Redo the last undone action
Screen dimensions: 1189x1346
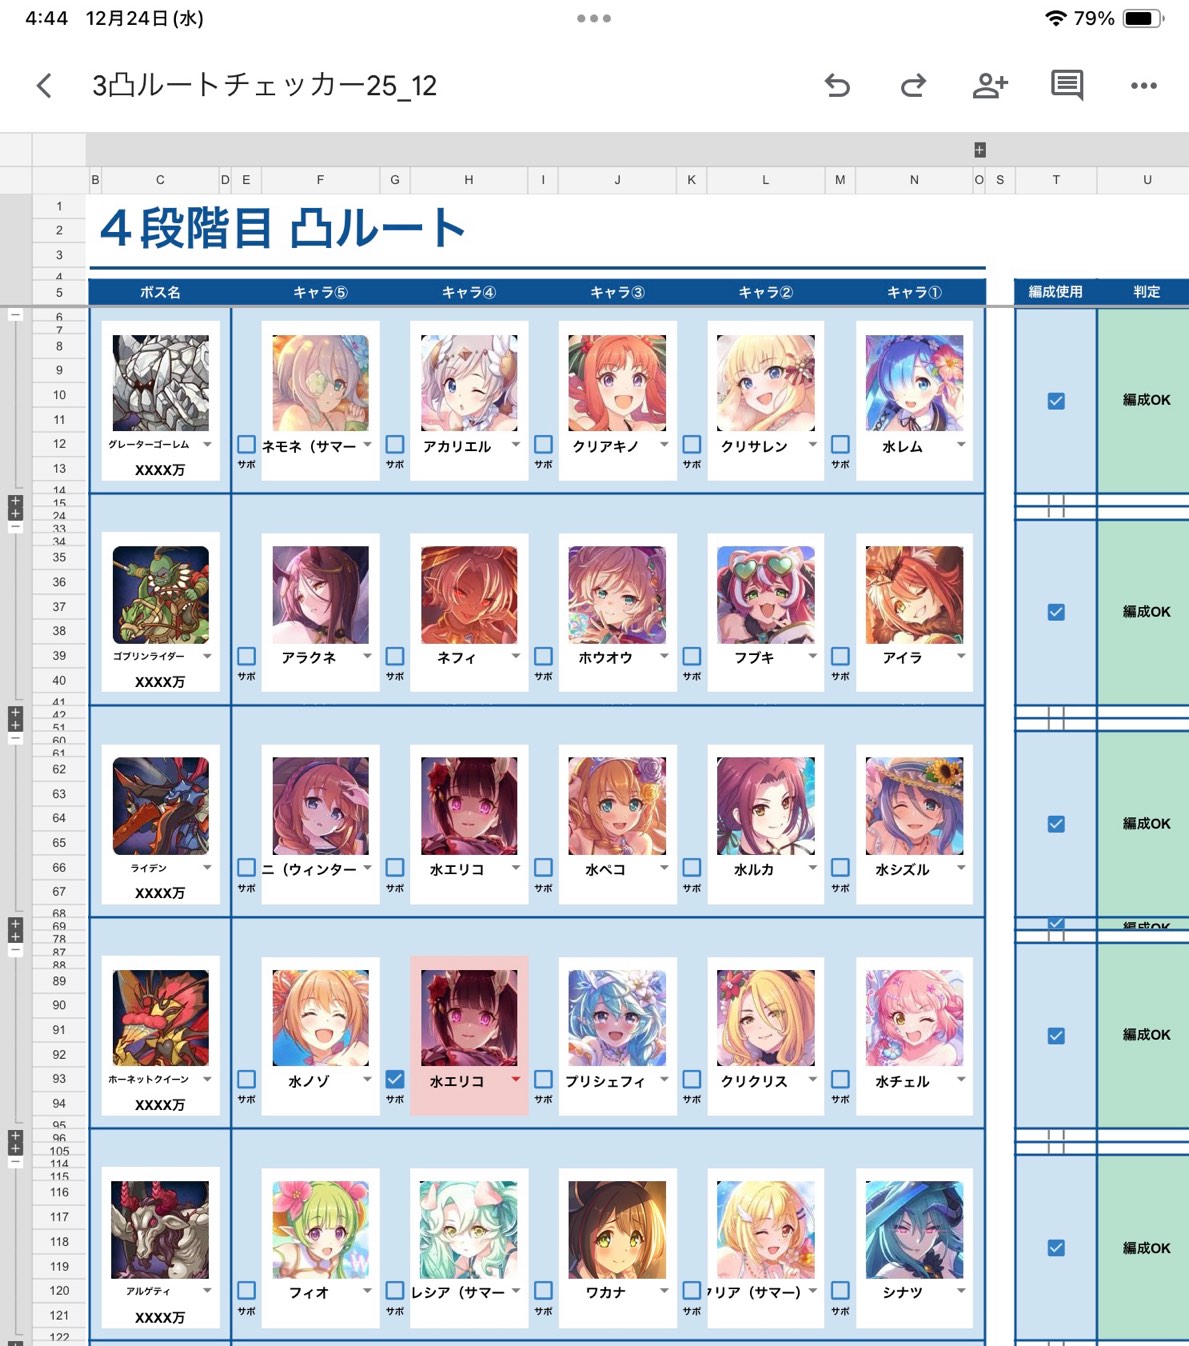pos(913,86)
